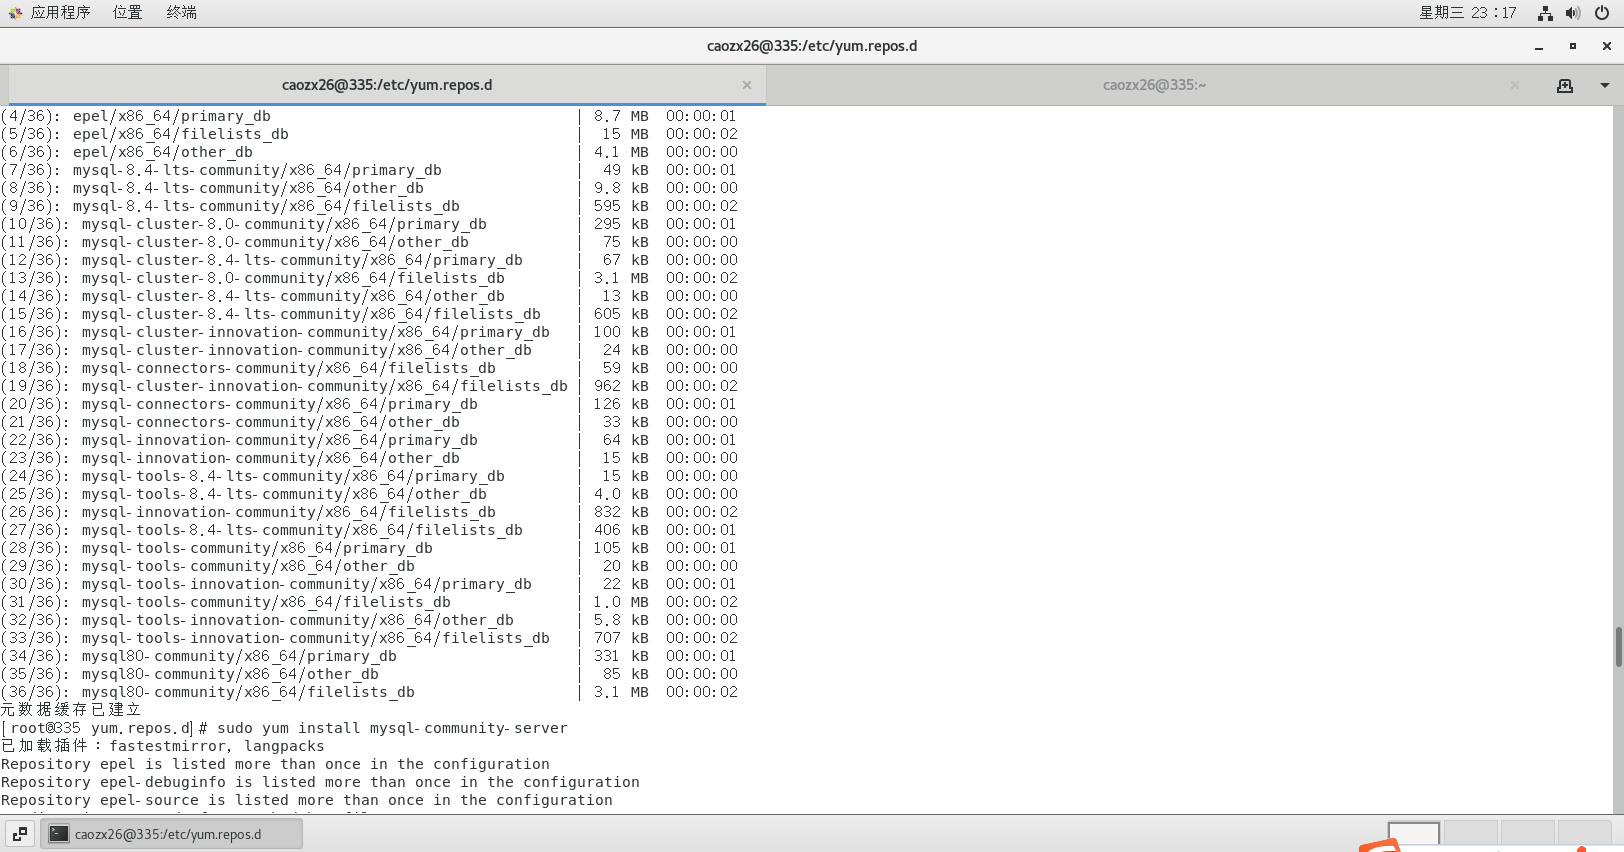
Task: Click the volume speaker icon
Action: point(1573,13)
